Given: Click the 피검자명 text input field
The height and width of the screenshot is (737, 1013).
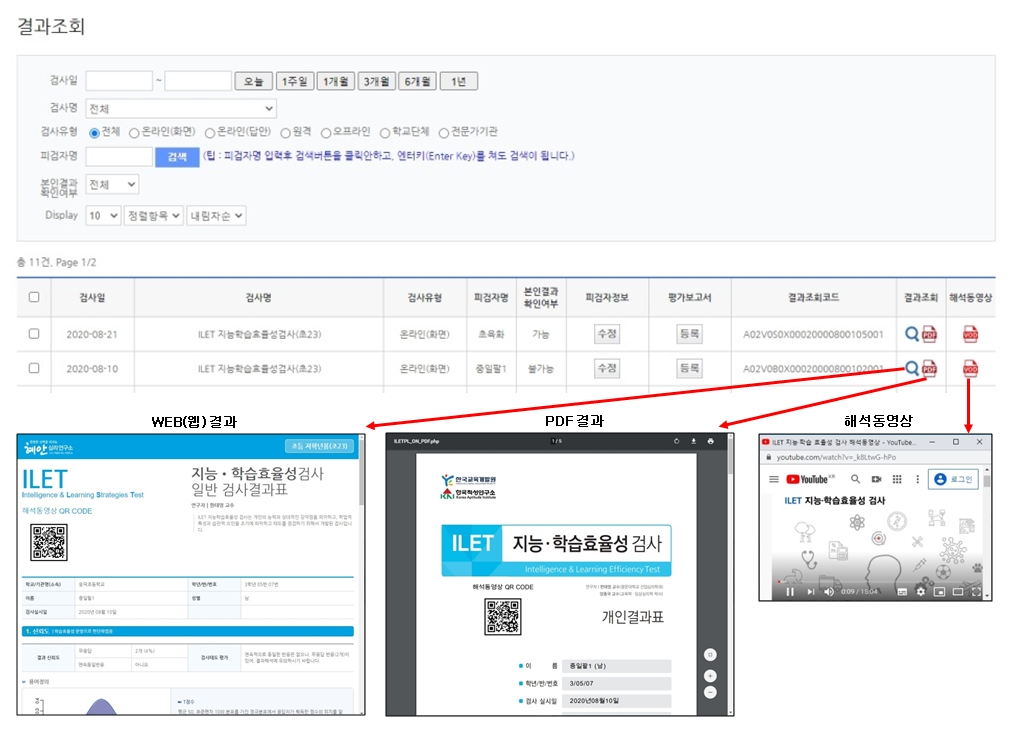Looking at the screenshot, I should pyautogui.click(x=119, y=156).
